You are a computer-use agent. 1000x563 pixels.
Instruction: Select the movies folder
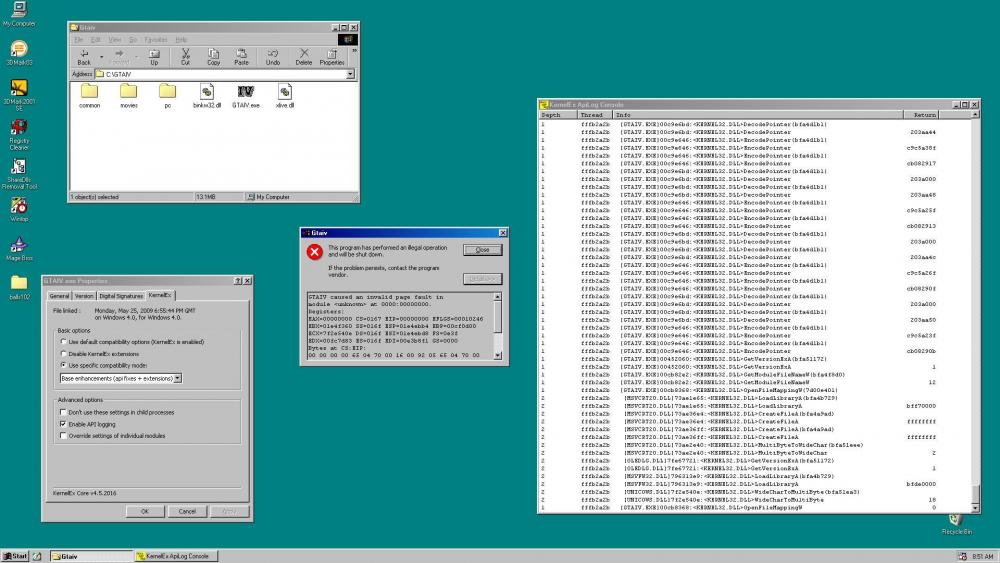click(129, 96)
